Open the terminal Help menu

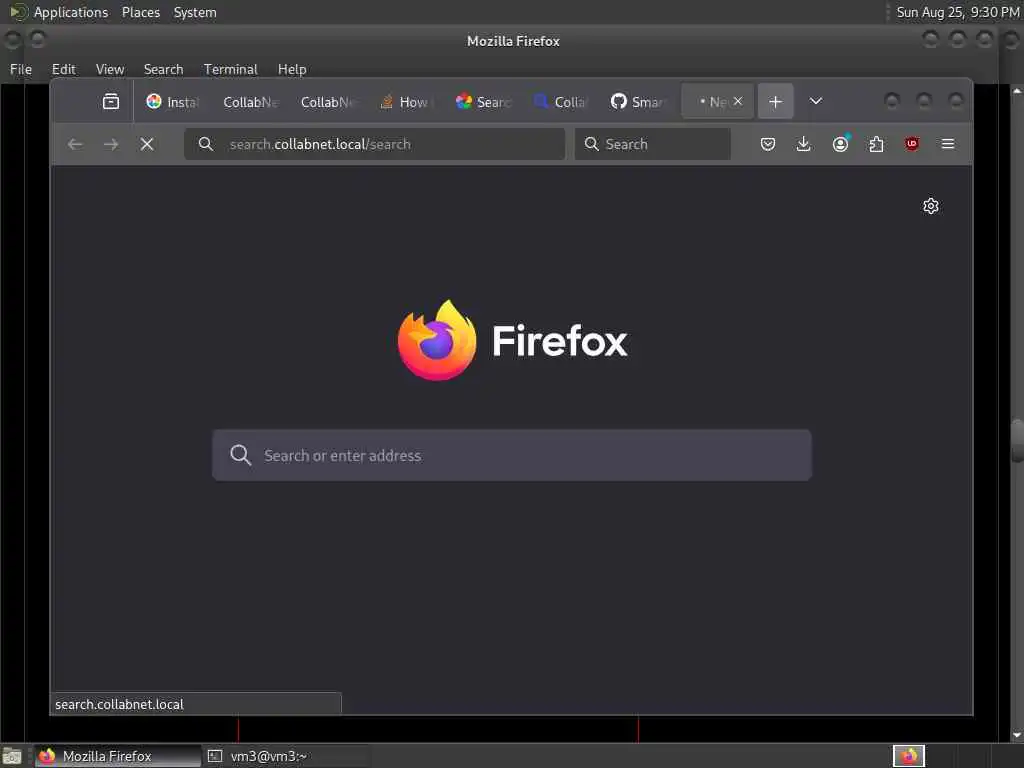pyautogui.click(x=292, y=69)
